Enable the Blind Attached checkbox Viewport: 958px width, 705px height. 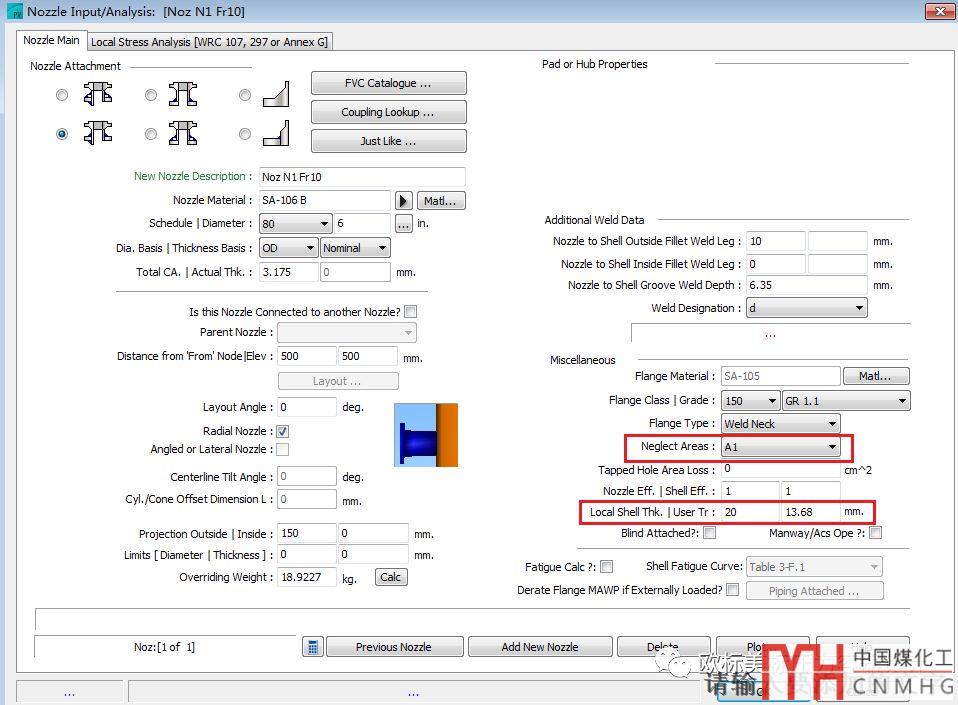click(709, 533)
